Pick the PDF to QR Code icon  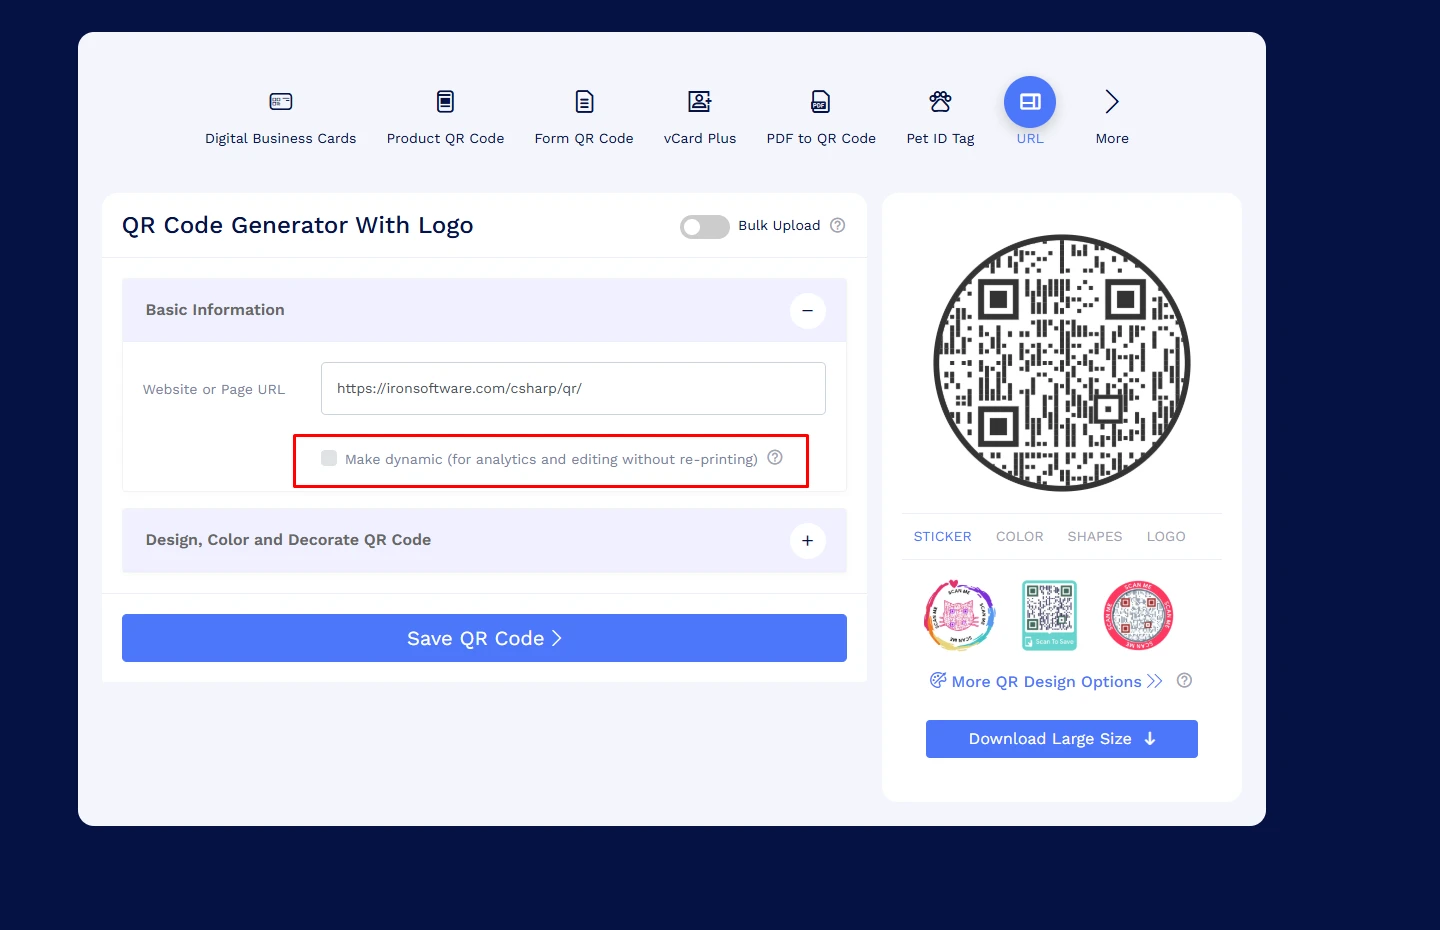coord(820,102)
